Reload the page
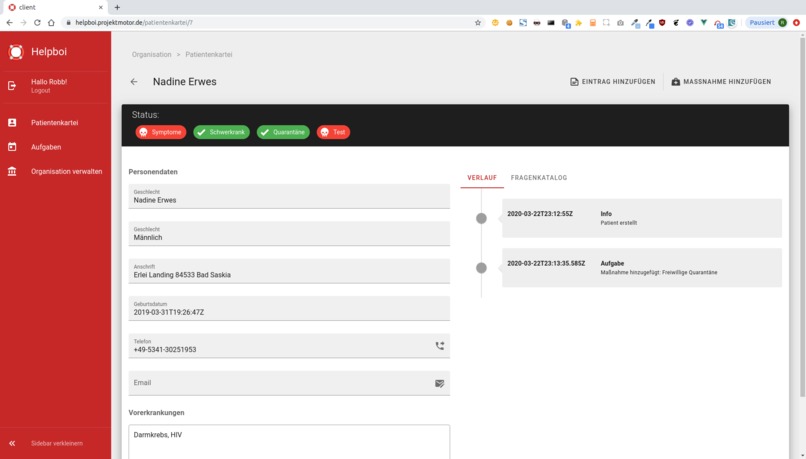Viewport: 806px width, 459px height. [37, 23]
